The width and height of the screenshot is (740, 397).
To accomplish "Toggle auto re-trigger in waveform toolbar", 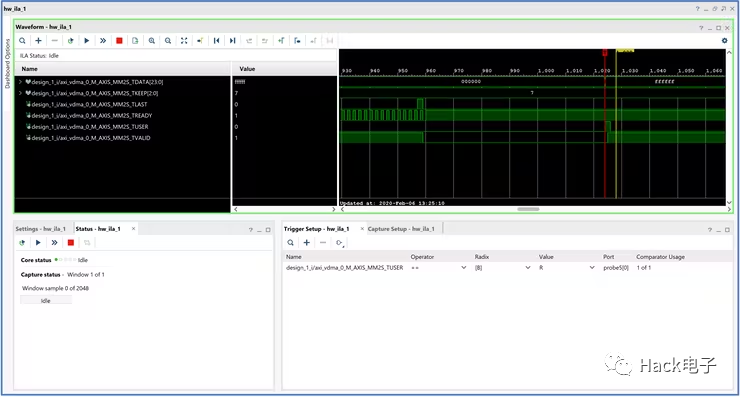I will click(70, 41).
